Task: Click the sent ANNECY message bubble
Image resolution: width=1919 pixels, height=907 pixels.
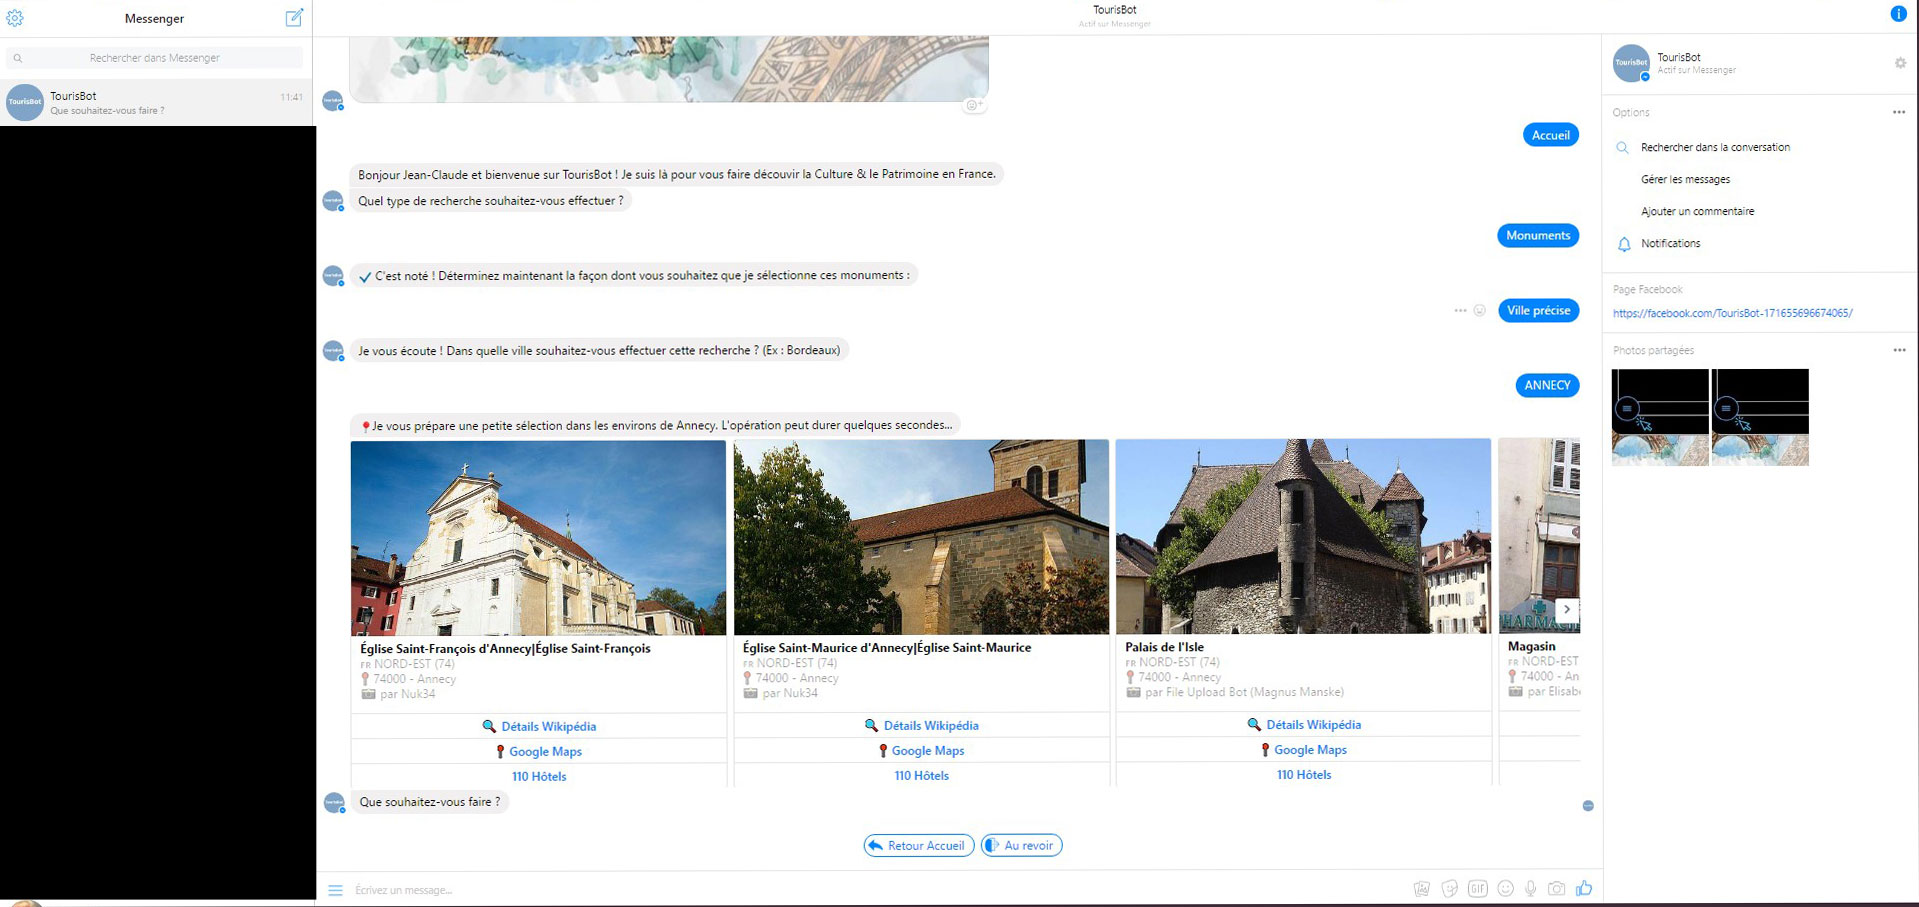Action: click(x=1547, y=385)
